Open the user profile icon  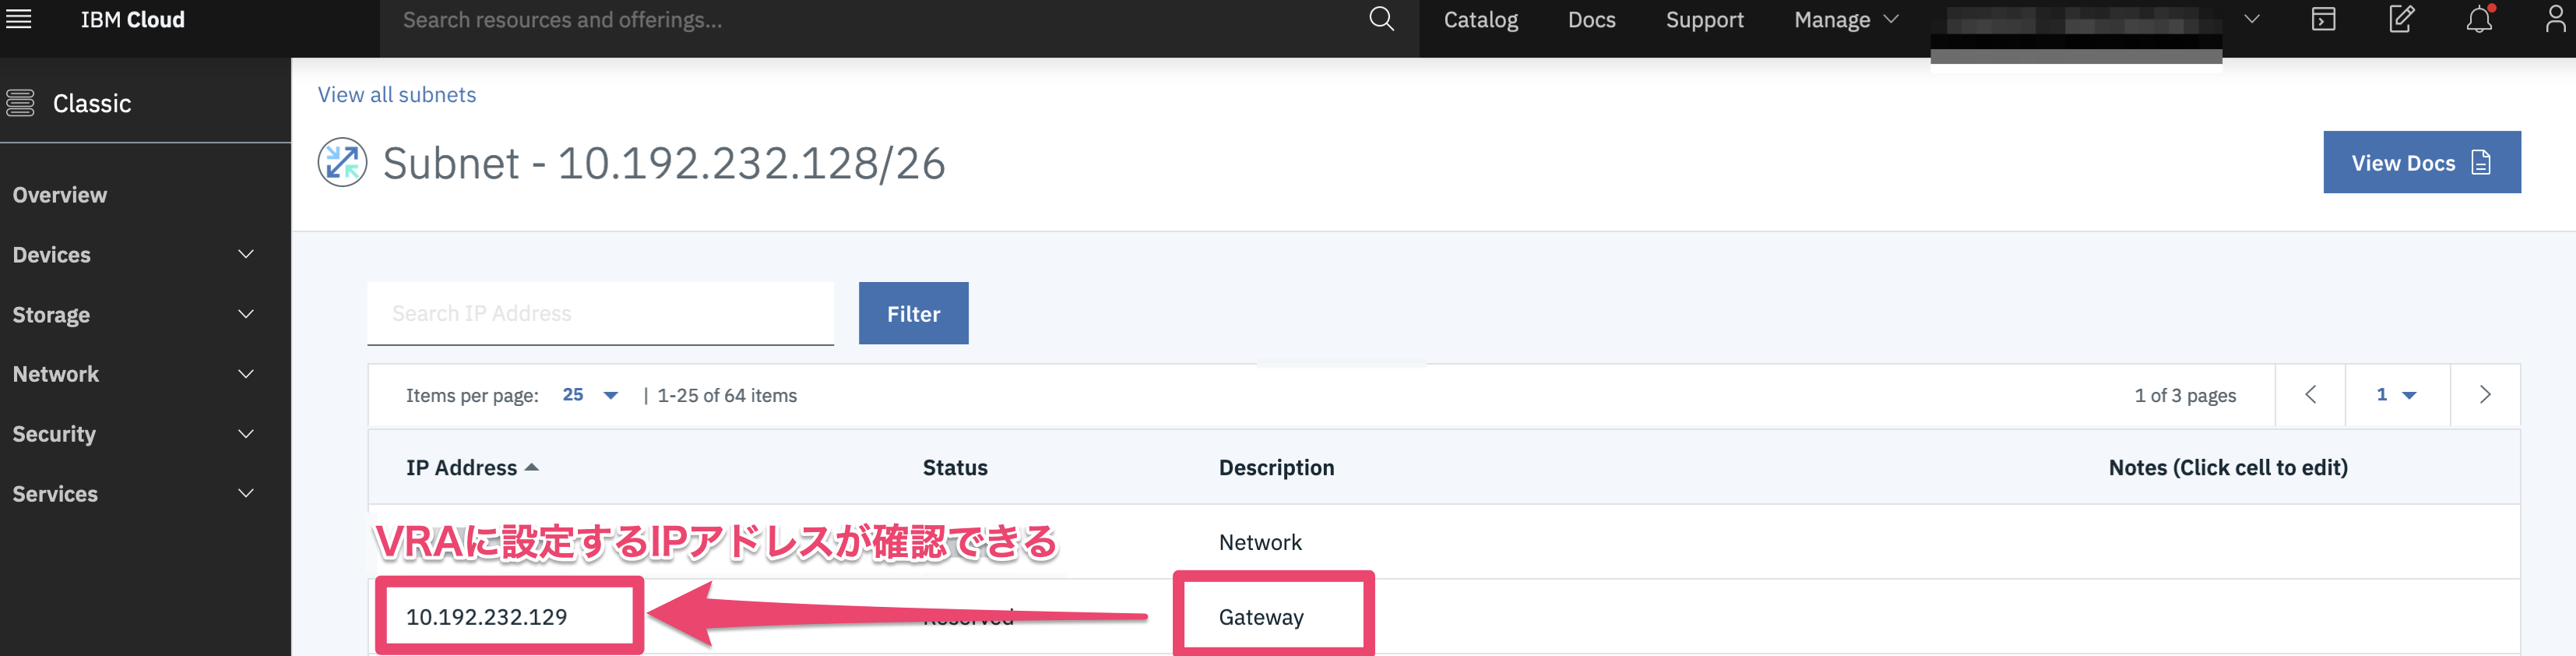click(2555, 19)
